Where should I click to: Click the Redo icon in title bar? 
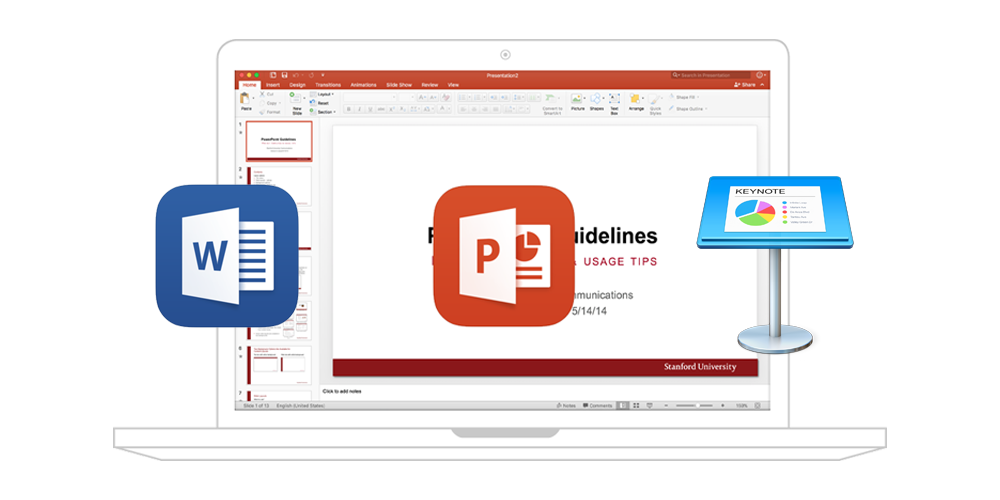pos(311,75)
